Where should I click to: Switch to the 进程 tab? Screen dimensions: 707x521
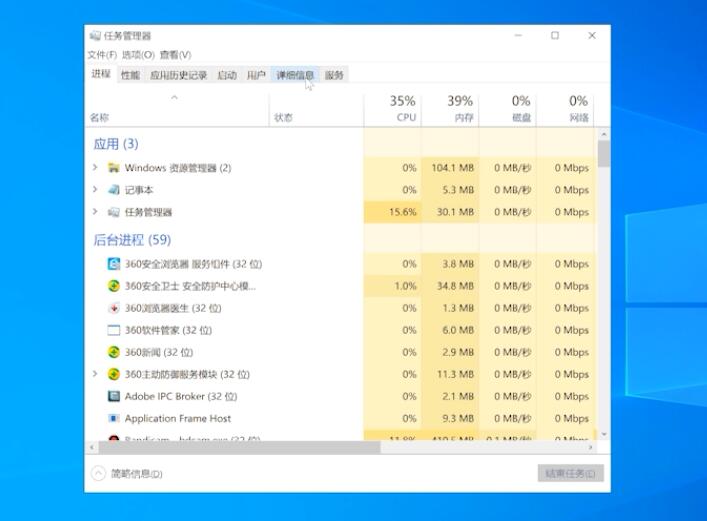pos(101,74)
